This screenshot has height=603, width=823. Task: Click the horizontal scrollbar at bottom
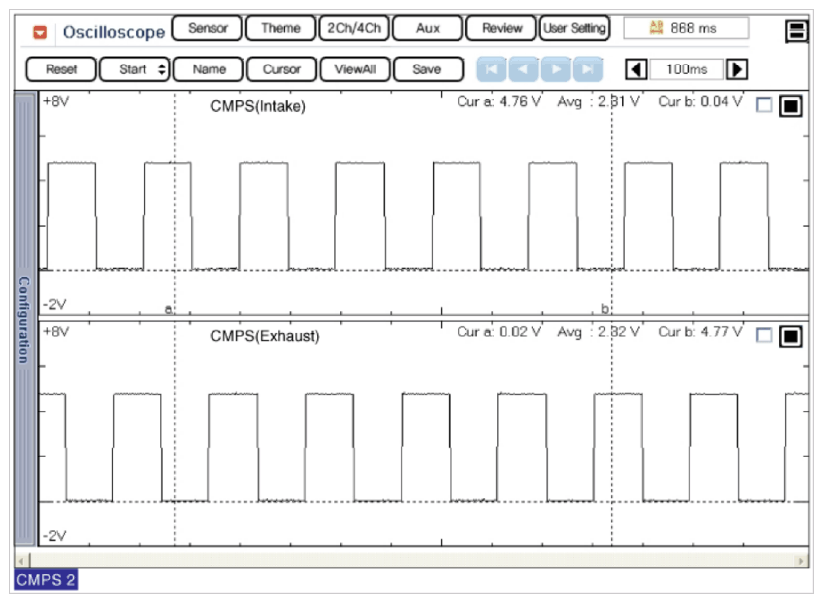411,560
